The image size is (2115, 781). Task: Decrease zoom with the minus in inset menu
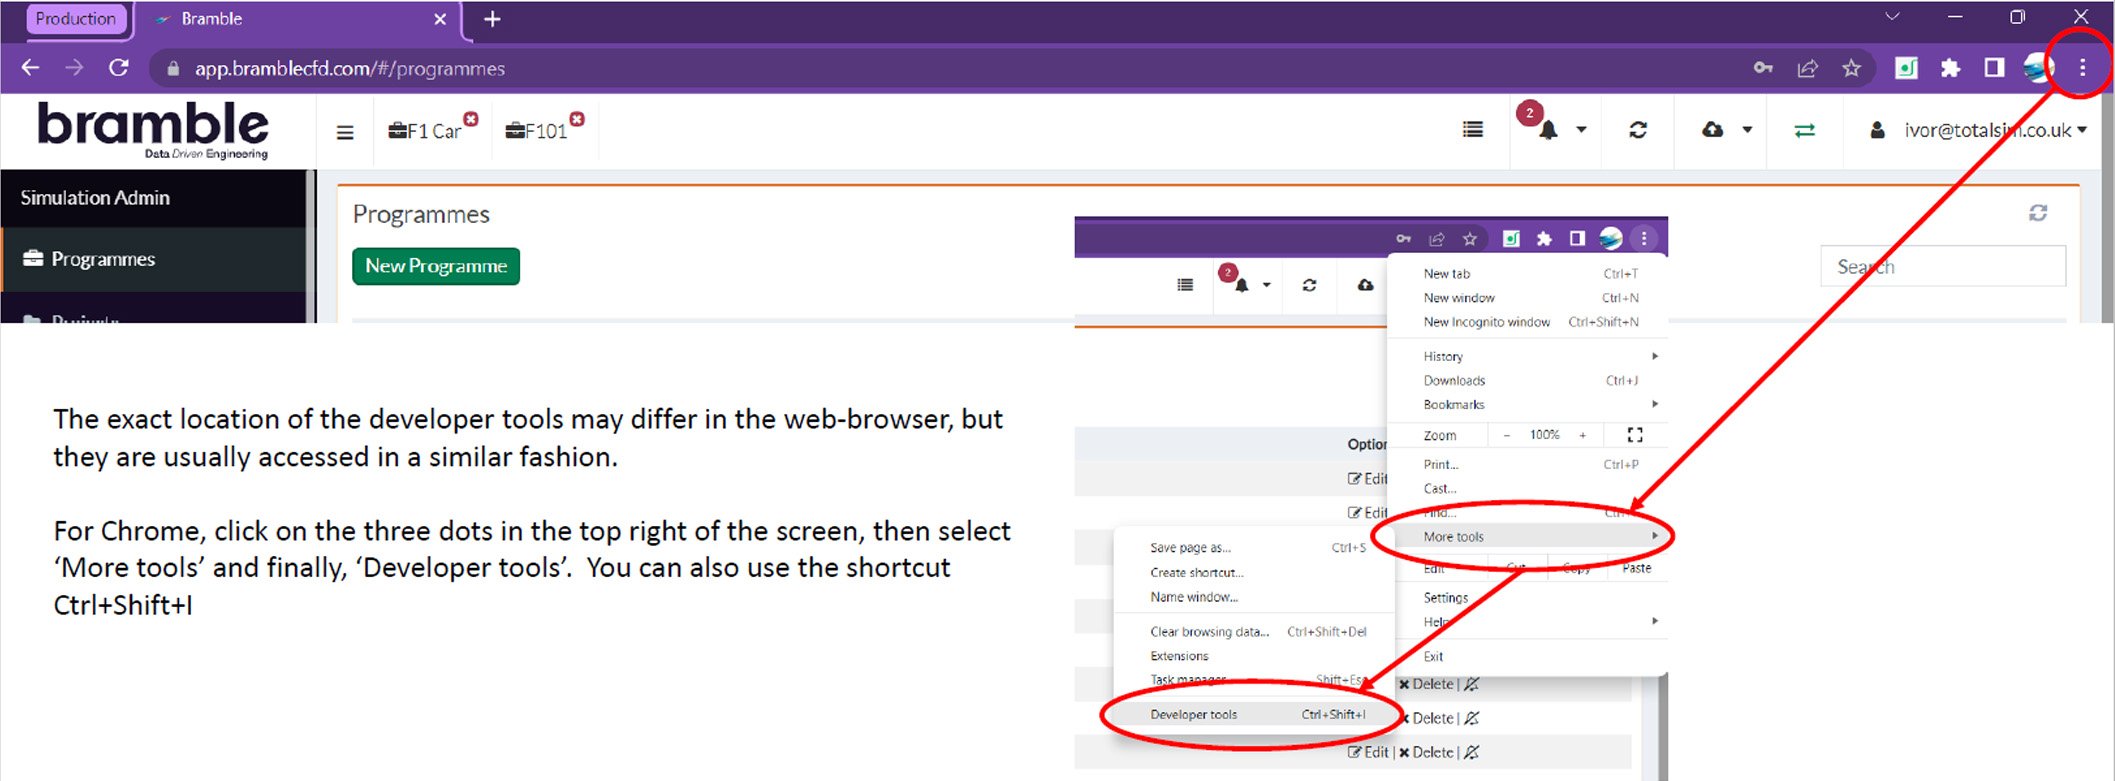click(x=1507, y=435)
